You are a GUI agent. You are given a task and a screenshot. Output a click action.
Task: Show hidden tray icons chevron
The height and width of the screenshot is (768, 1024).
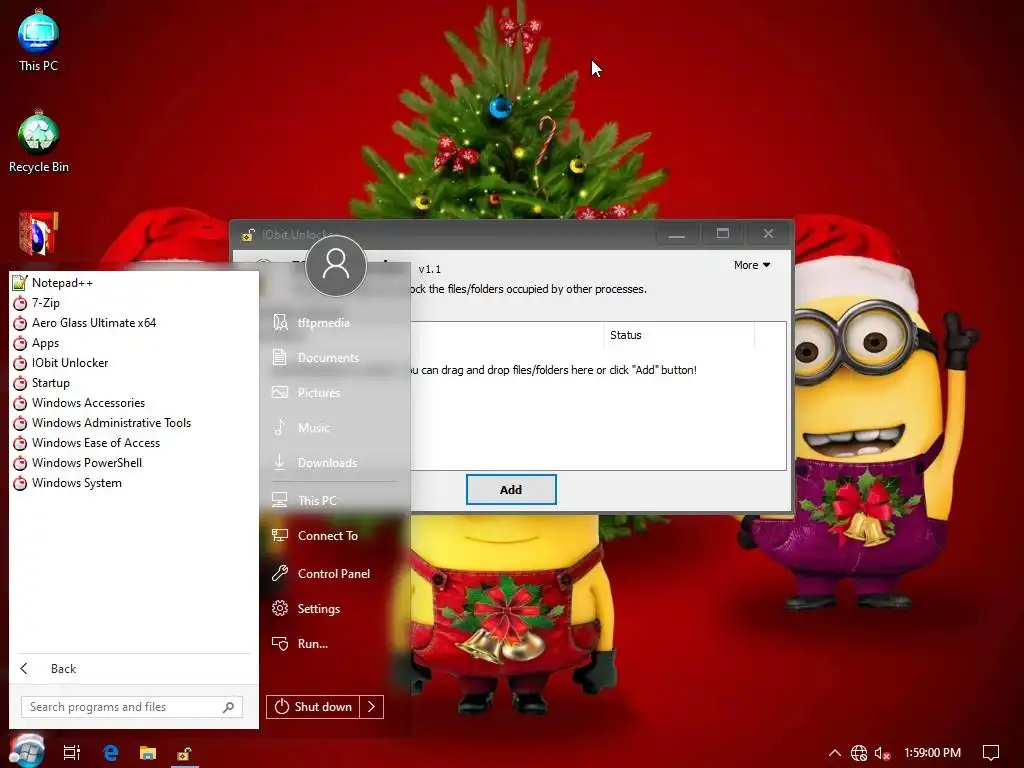835,753
